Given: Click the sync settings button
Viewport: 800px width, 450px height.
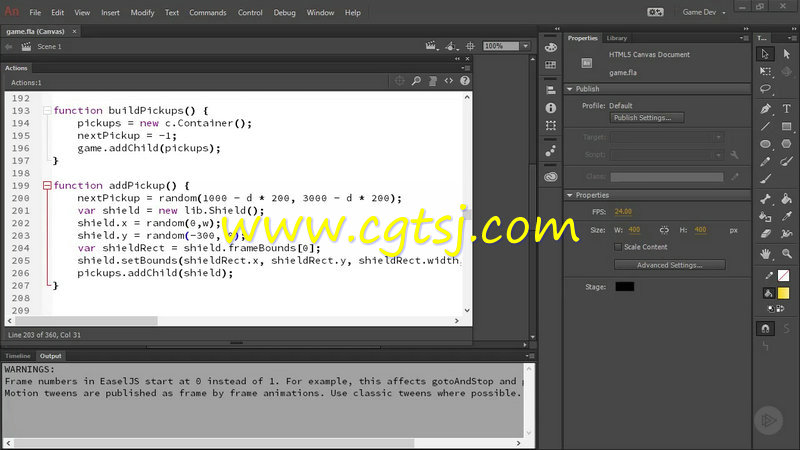Looking at the screenshot, I should [655, 12].
